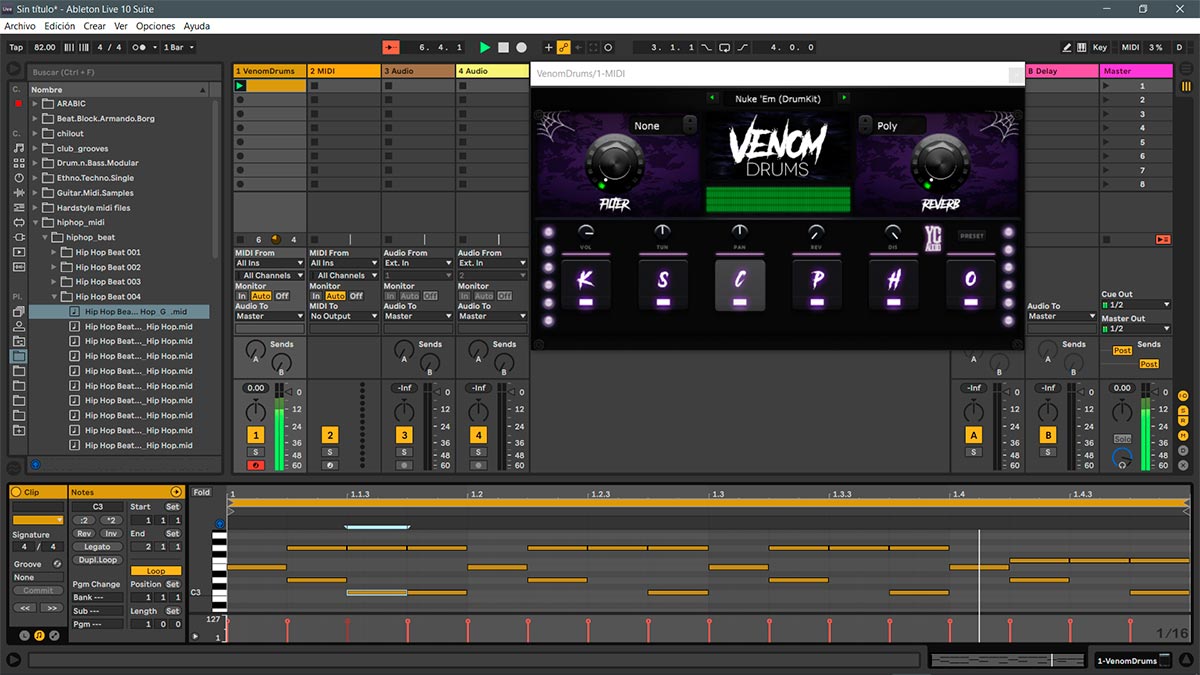Open the Archivo menu

[x=20, y=26]
